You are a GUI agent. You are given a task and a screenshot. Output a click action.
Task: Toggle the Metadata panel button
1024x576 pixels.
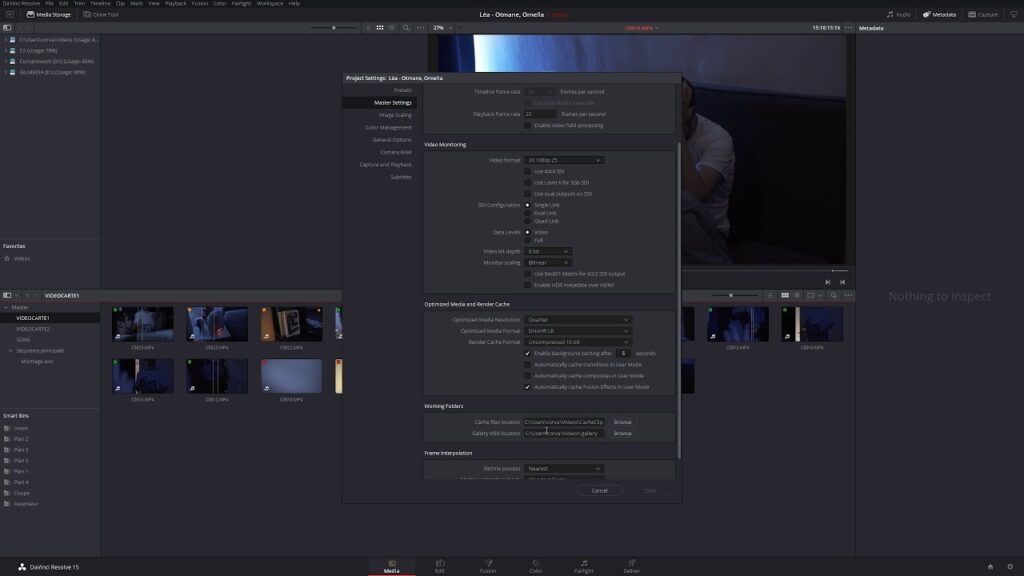[x=939, y=14]
